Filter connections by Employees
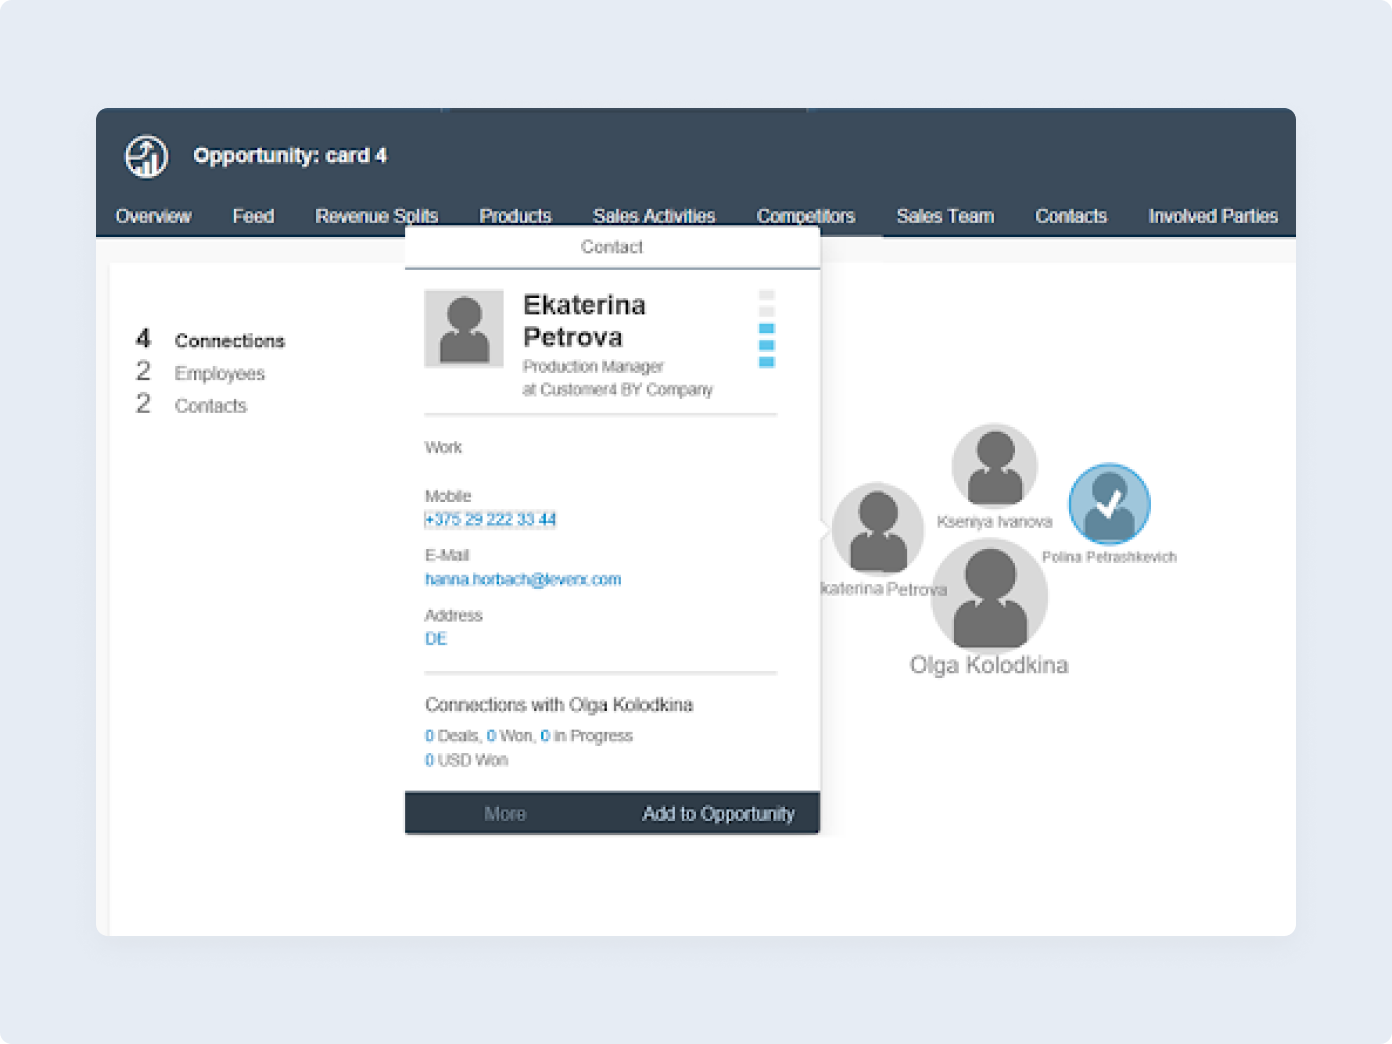This screenshot has height=1044, width=1392. click(200, 373)
